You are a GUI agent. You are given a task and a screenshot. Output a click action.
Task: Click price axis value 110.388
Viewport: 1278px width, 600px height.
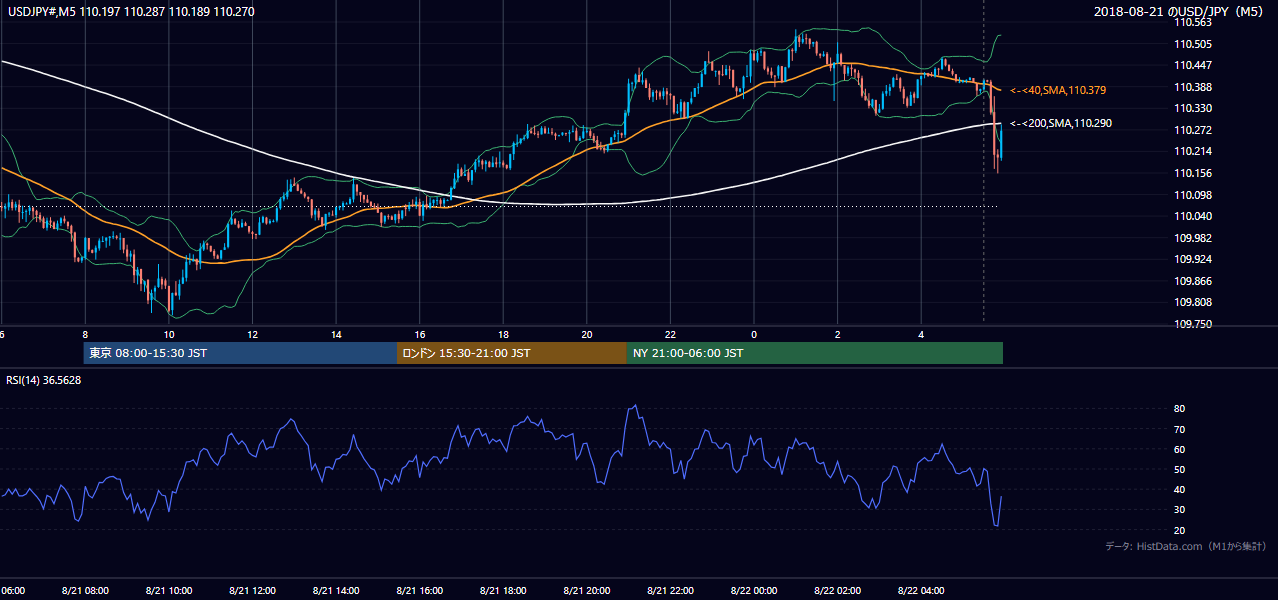pos(1193,87)
